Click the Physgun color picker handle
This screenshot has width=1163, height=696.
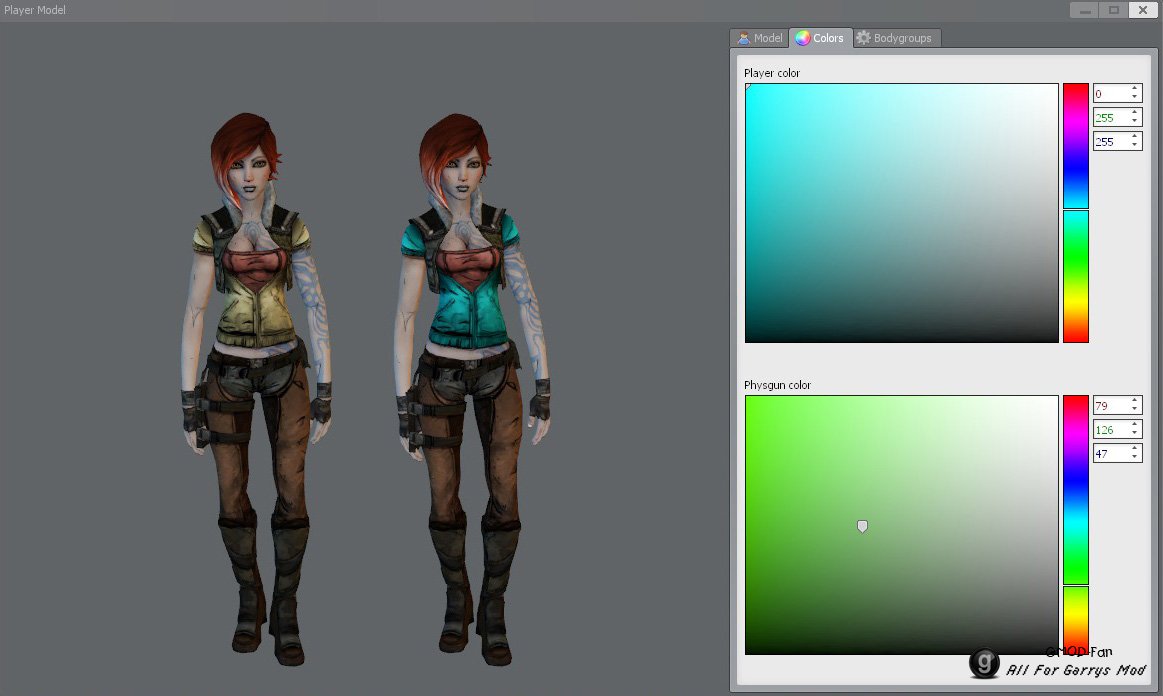point(862,526)
